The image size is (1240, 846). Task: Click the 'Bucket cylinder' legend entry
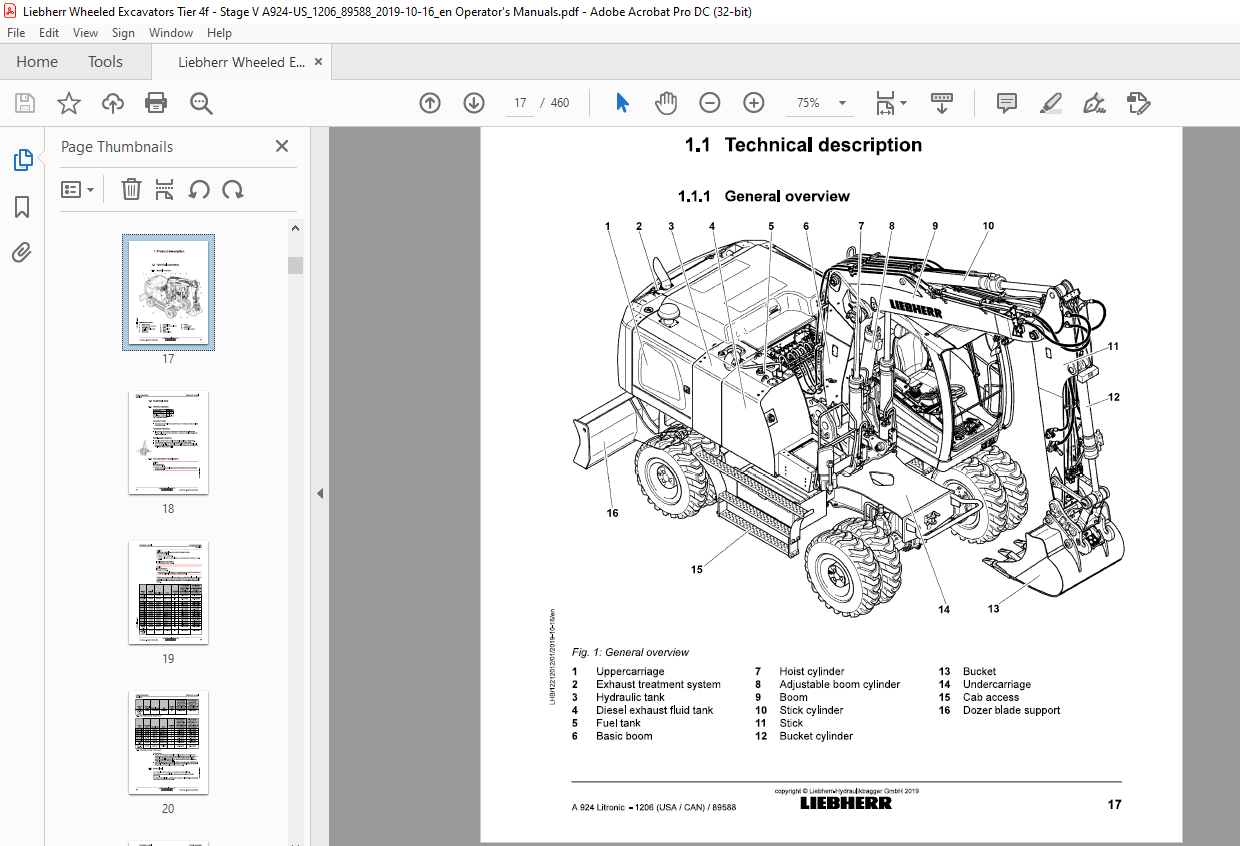(x=816, y=736)
